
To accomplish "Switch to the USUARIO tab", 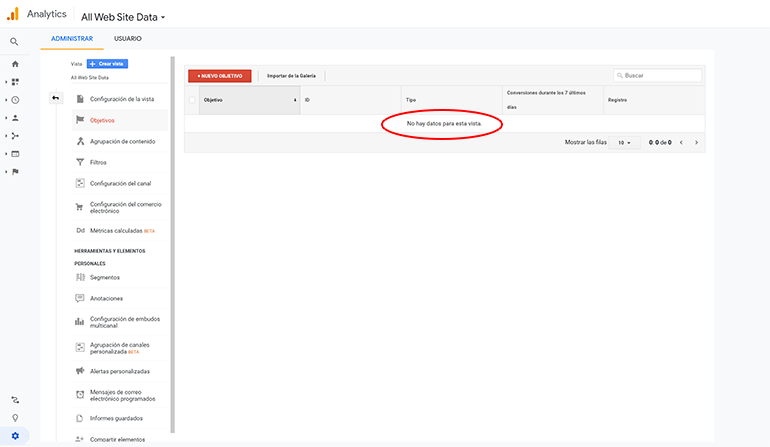I will click(128, 39).
